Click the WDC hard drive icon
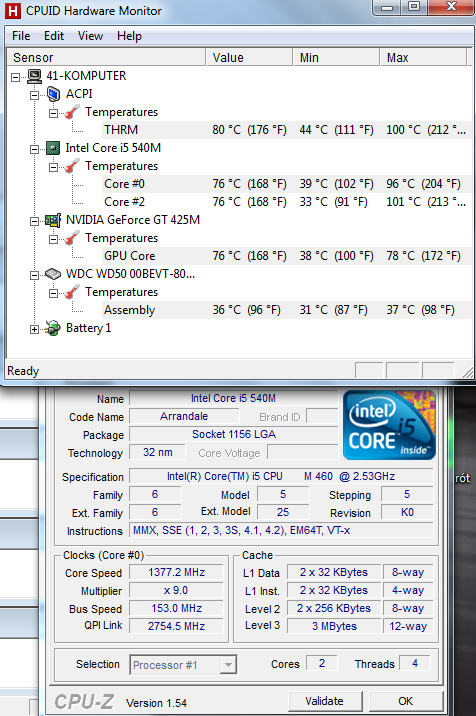Screen dimensions: 476x716 [x=53, y=274]
